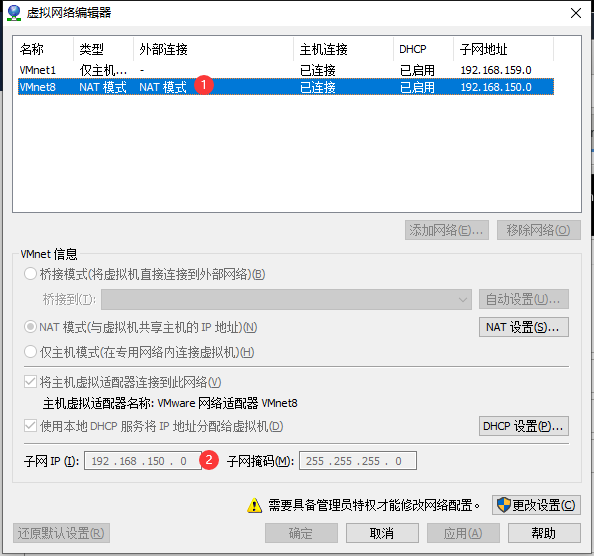Select the 桥接模式 radio button

(x=30, y=274)
